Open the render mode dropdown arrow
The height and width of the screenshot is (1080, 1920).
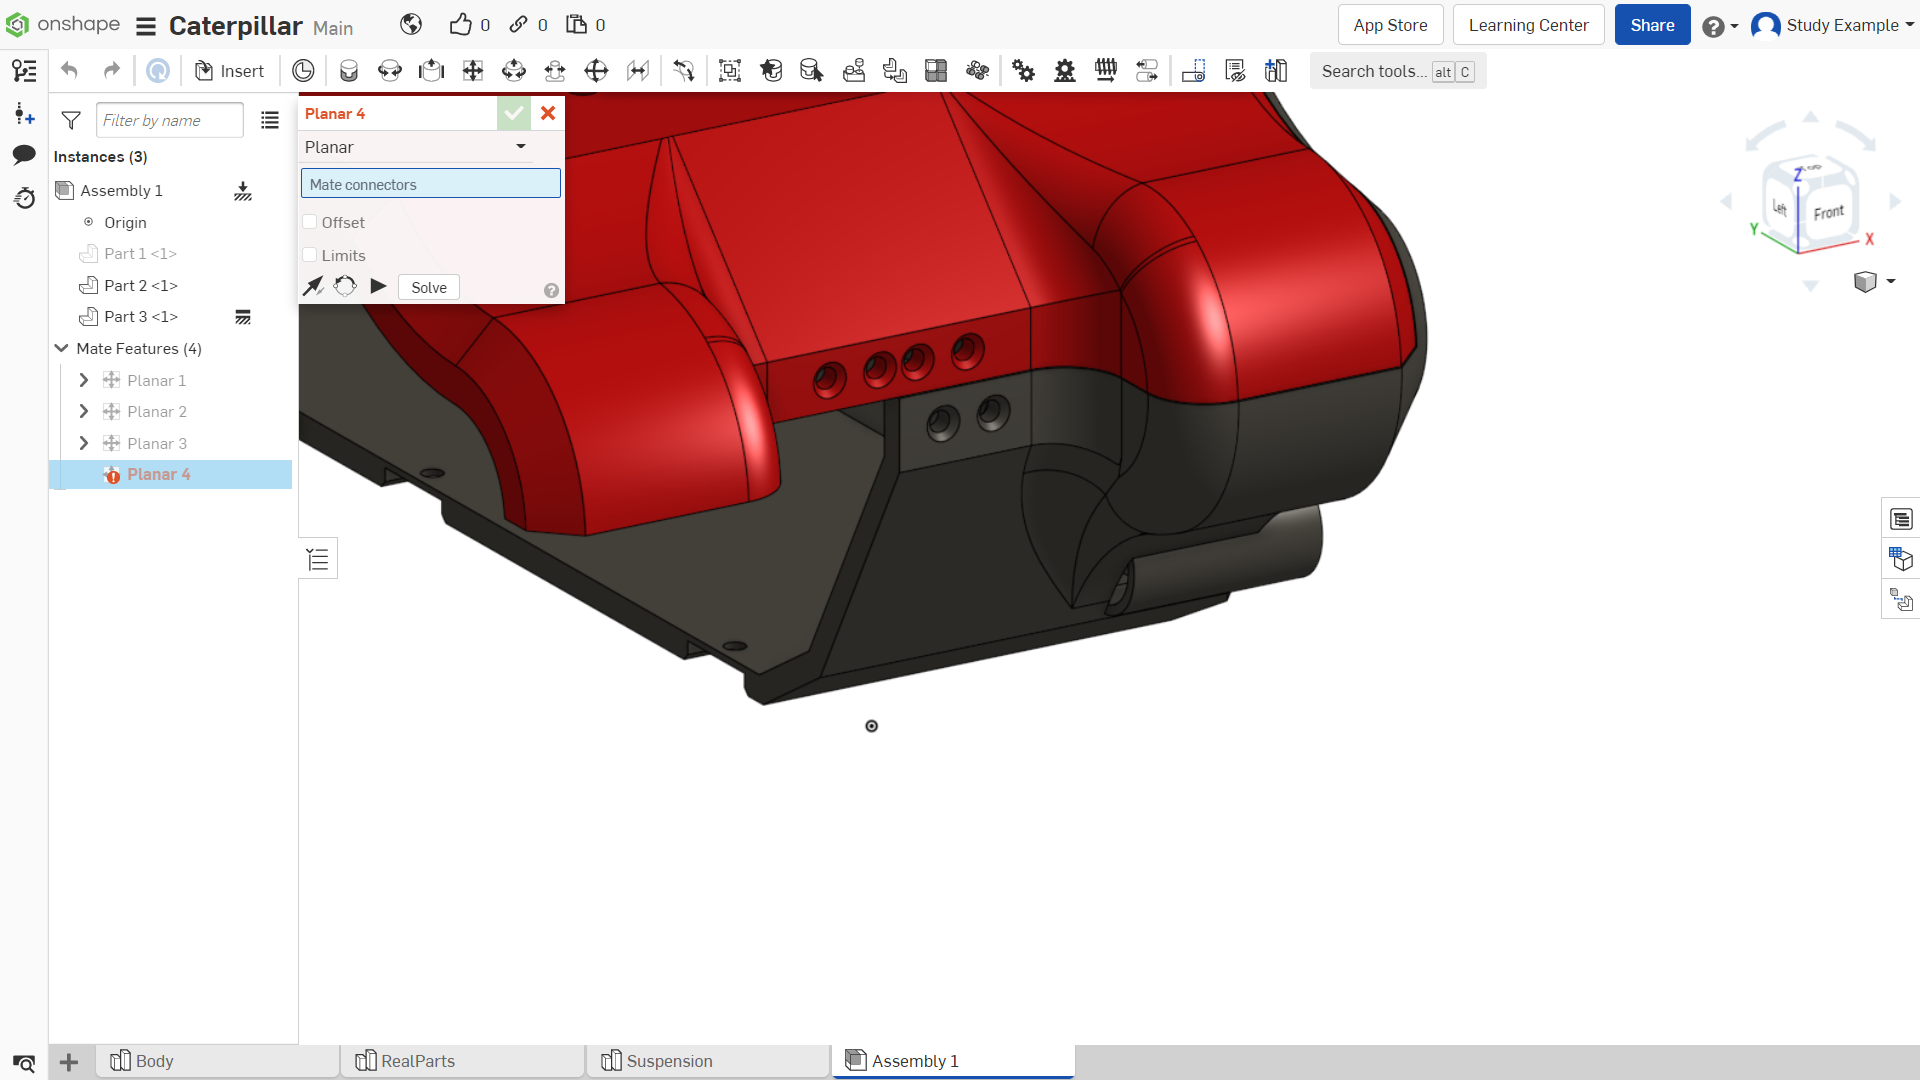(1891, 282)
